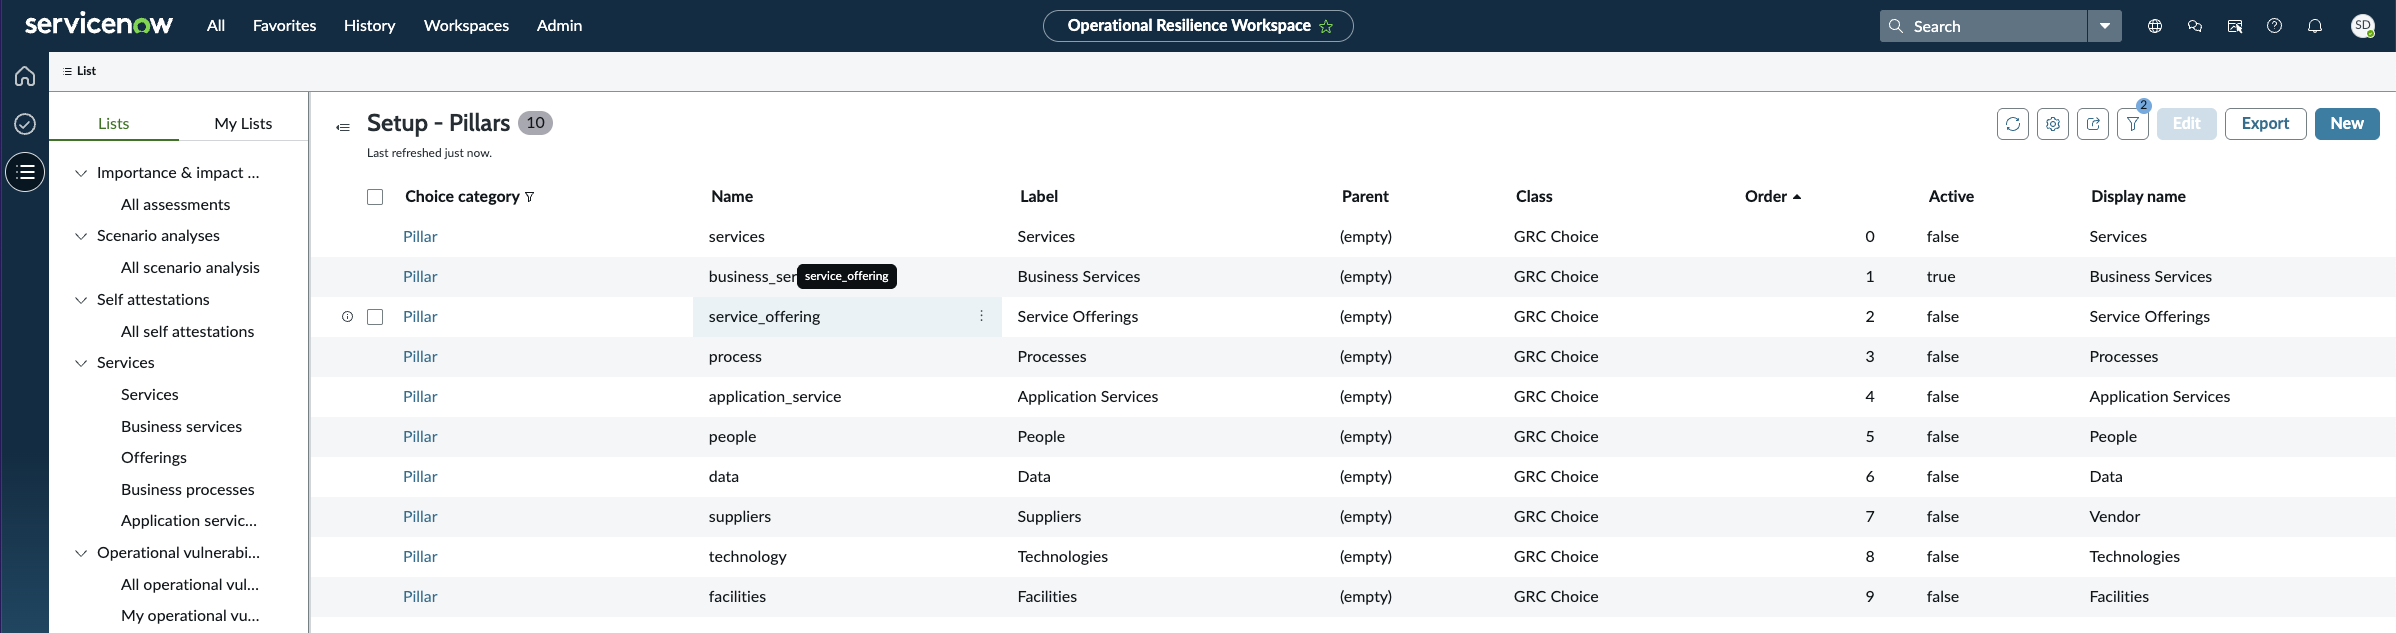Collapse the Importance & impact section

pyautogui.click(x=81, y=173)
